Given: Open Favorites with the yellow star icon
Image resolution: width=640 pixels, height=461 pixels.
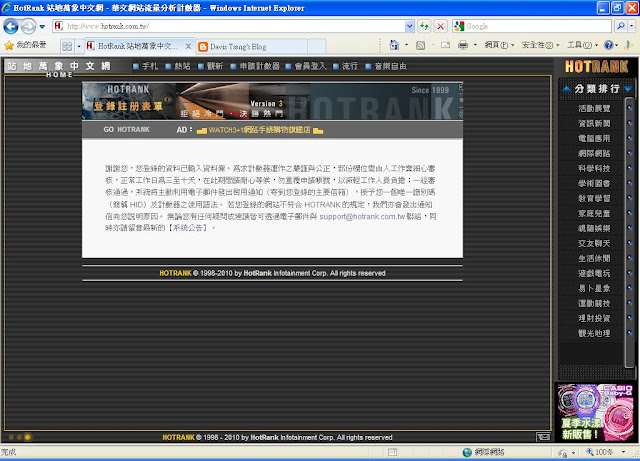Looking at the screenshot, I should [x=9, y=45].
